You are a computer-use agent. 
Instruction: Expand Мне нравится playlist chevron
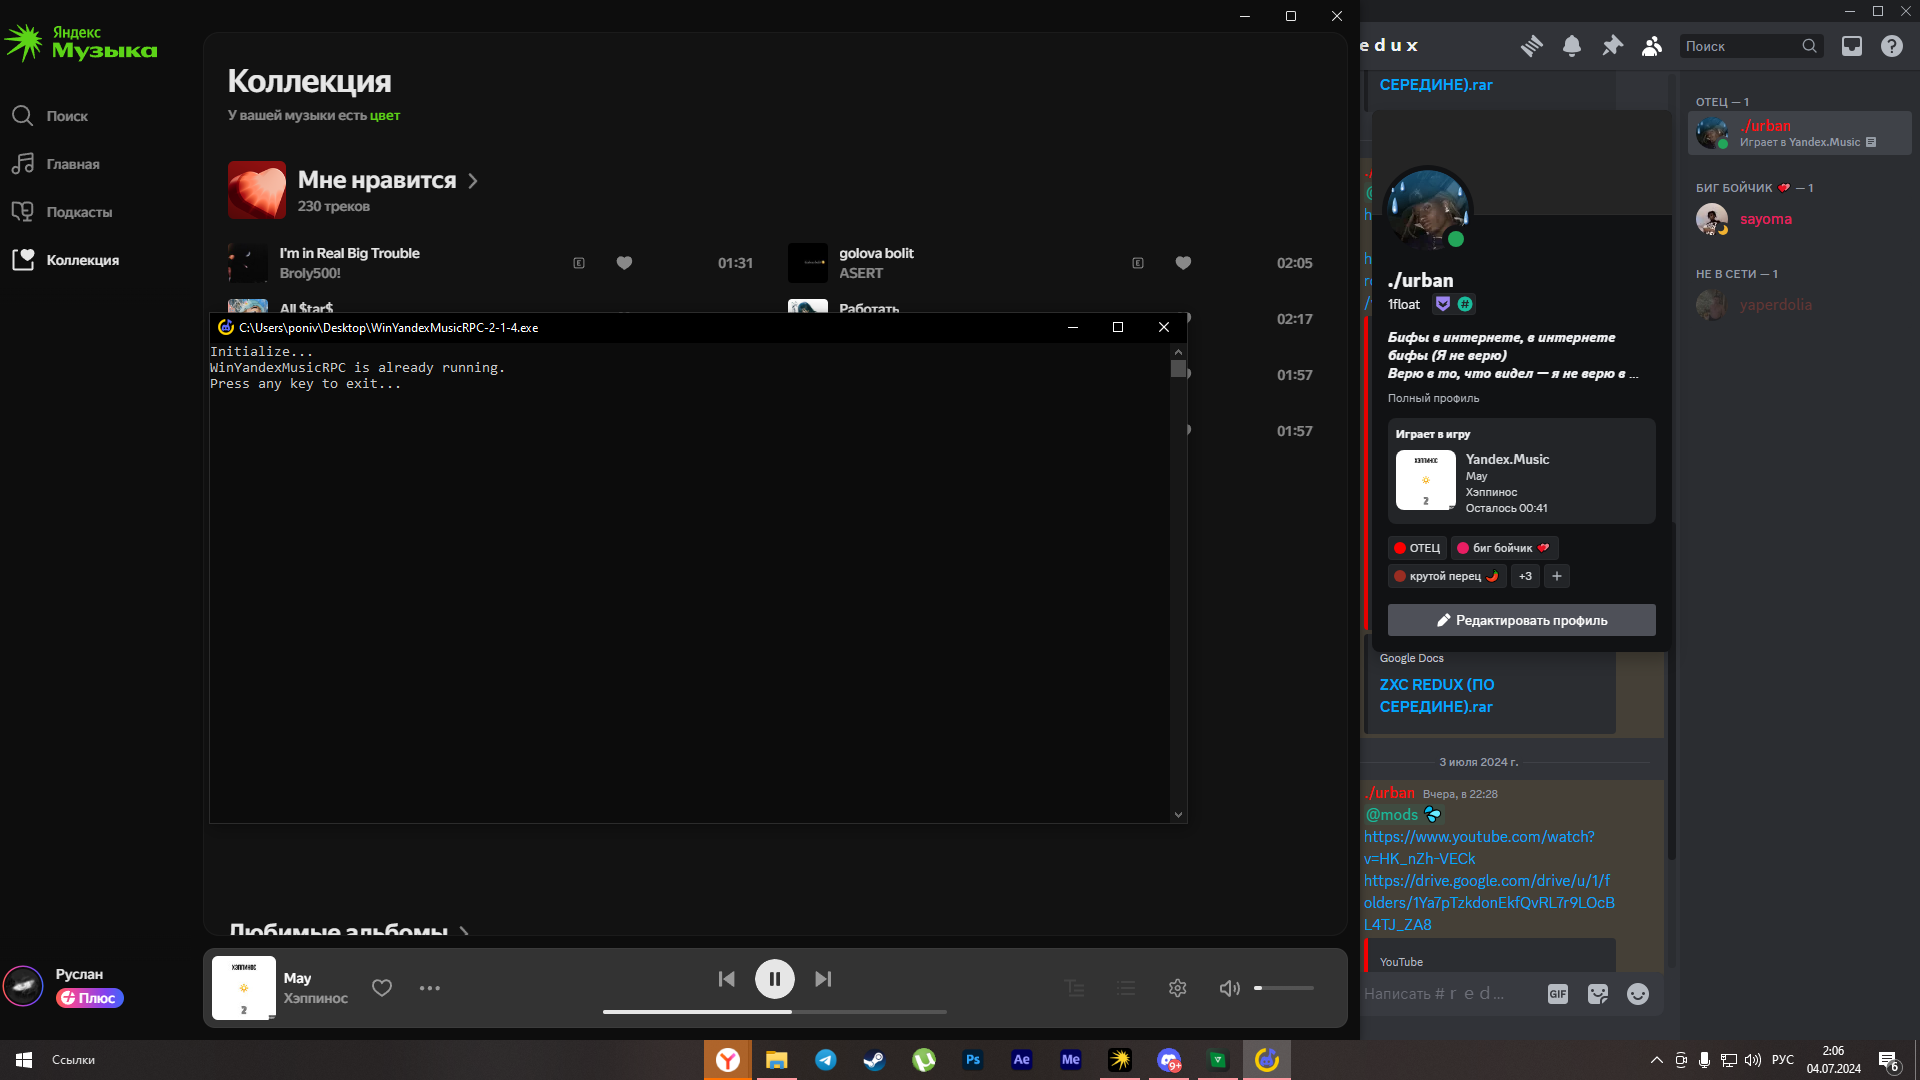[473, 181]
